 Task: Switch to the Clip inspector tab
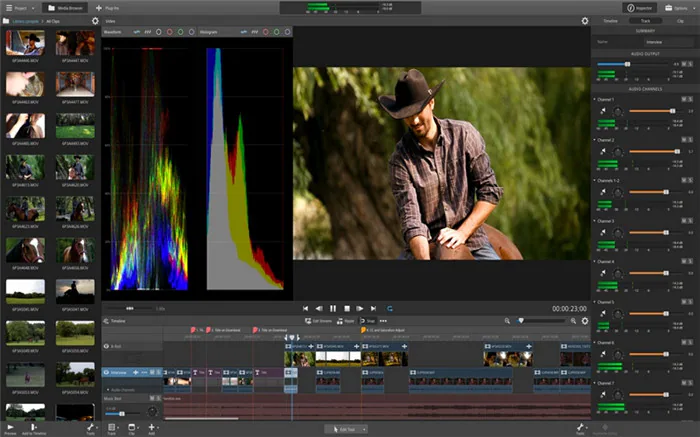(x=679, y=20)
